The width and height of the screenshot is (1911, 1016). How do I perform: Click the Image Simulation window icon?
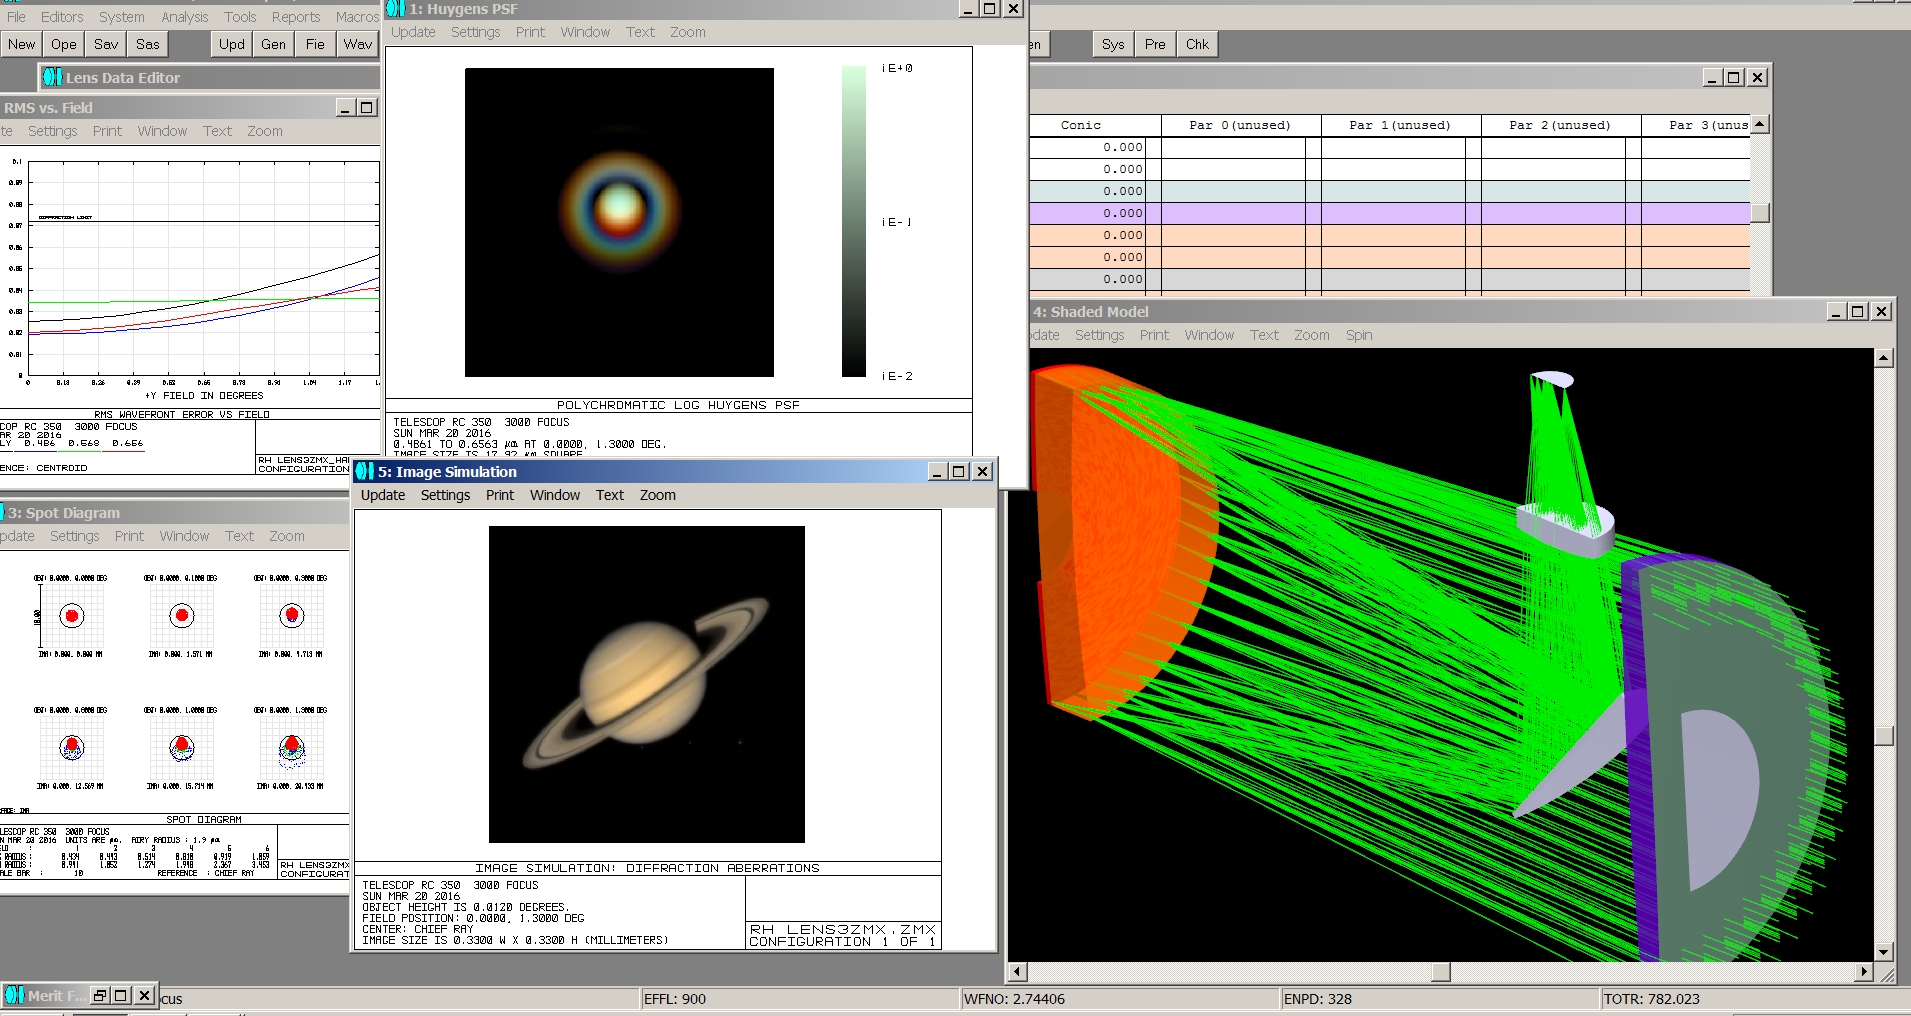click(365, 471)
